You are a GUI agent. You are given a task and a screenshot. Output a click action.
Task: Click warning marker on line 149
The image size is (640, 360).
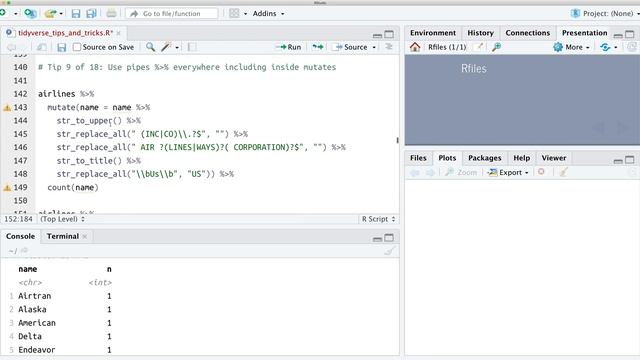(7, 188)
